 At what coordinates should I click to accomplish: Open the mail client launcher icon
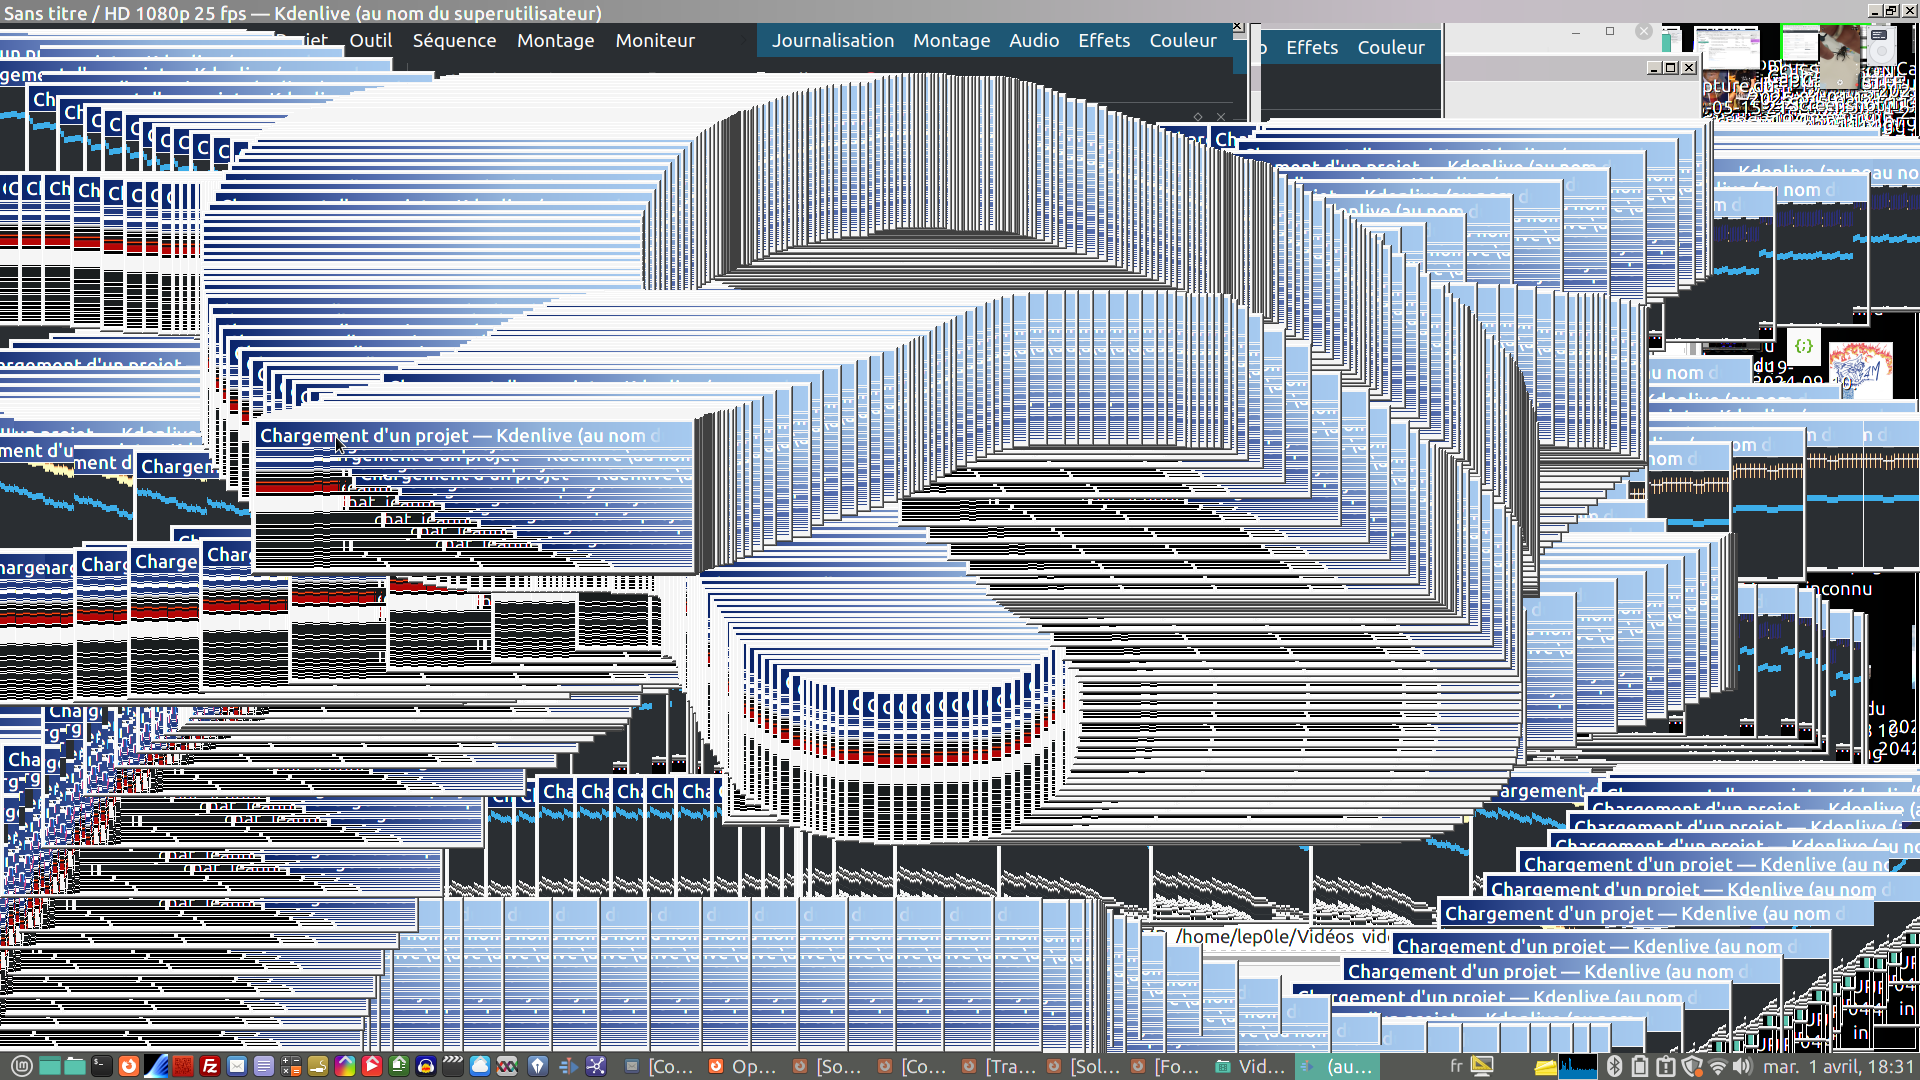237,1066
